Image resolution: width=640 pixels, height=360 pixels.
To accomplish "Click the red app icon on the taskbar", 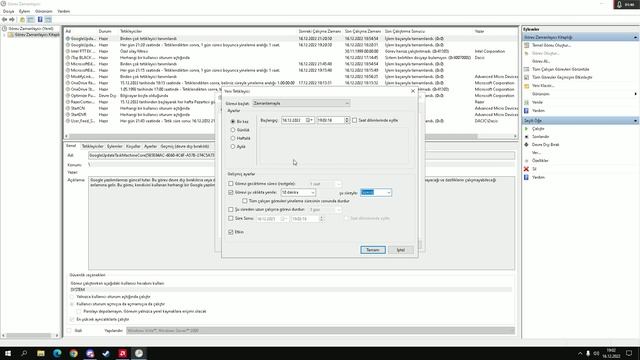I will pyautogui.click(x=122, y=353).
